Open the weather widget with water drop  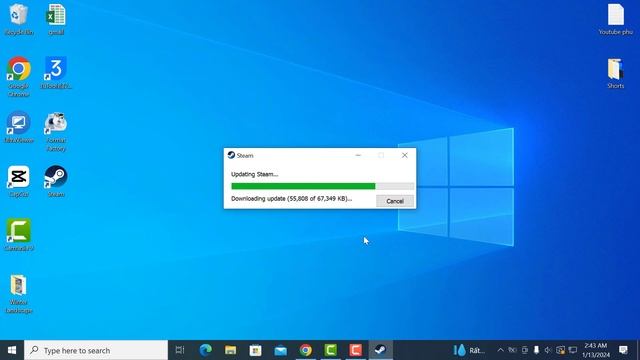pyautogui.click(x=469, y=350)
